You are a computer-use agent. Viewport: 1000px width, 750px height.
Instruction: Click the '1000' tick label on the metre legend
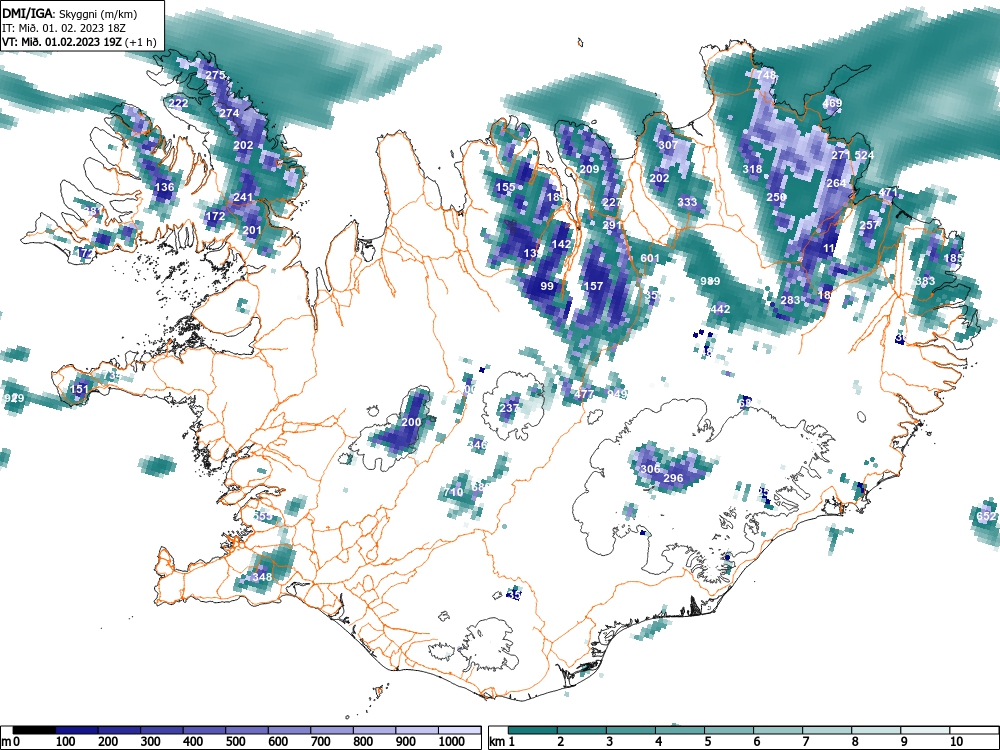click(452, 742)
